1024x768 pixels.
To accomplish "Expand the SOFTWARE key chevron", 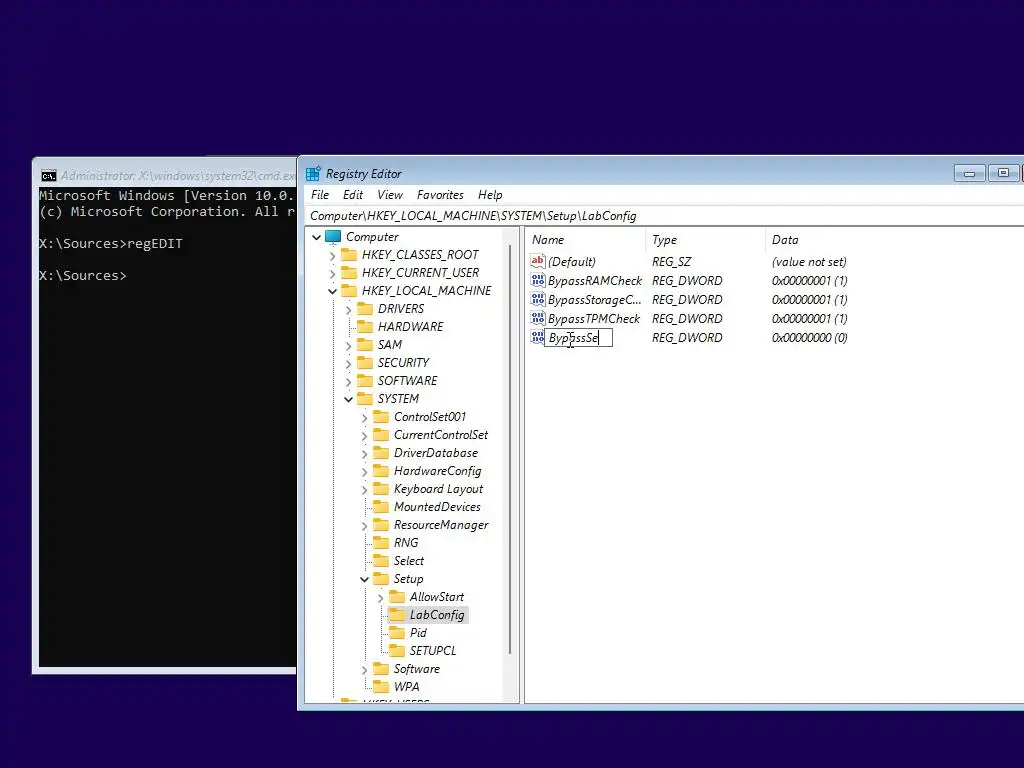I will (x=348, y=381).
